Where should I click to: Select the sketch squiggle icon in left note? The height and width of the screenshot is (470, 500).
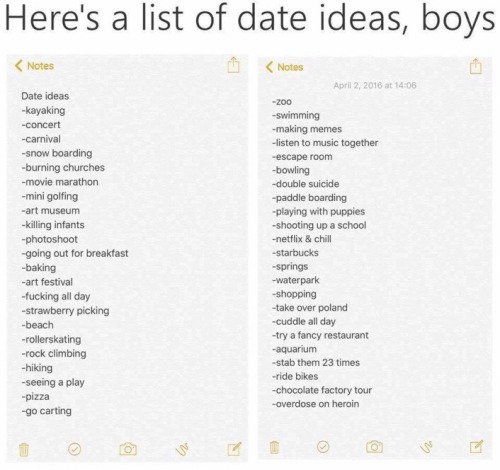[182, 449]
